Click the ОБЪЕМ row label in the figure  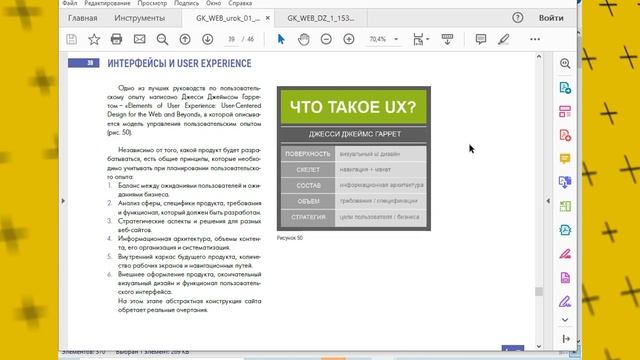pos(308,202)
